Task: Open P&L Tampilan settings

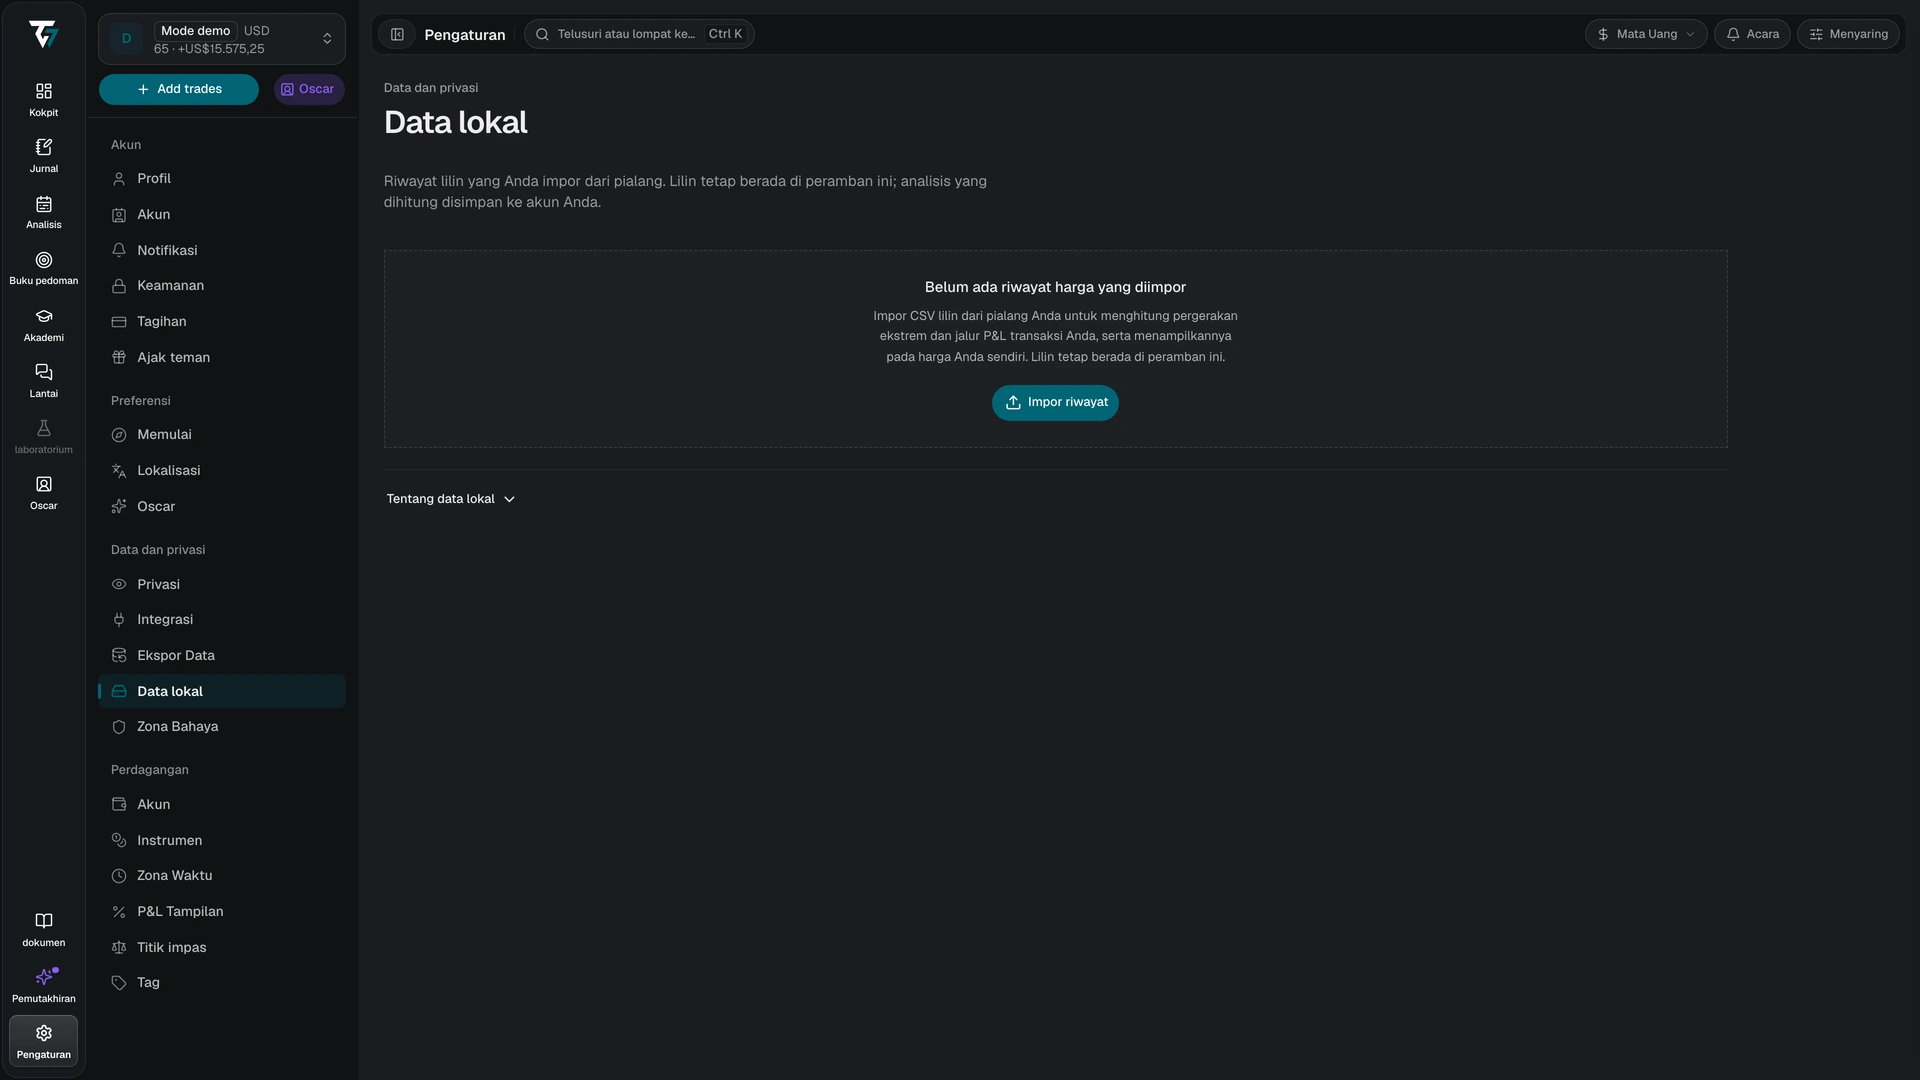Action: coord(222,912)
